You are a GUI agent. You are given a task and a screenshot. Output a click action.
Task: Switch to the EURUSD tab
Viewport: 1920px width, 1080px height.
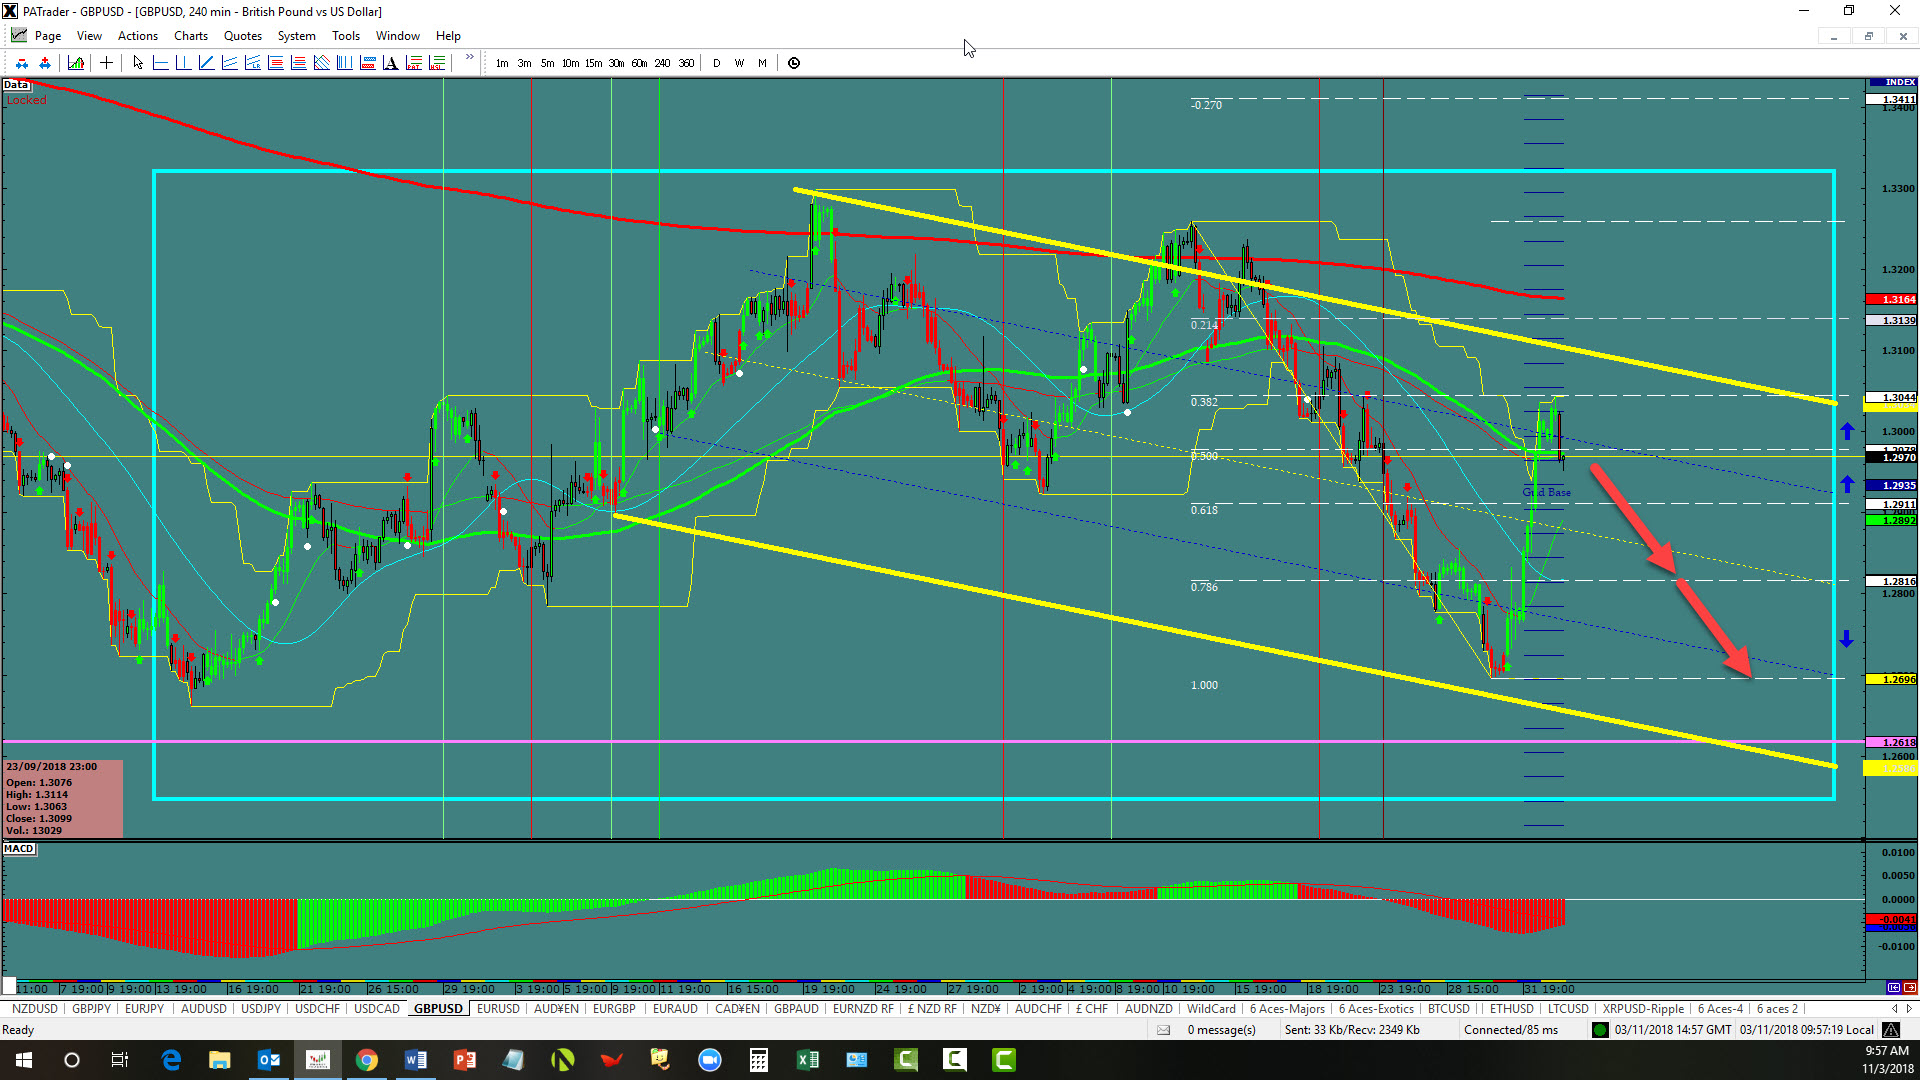tap(498, 1009)
